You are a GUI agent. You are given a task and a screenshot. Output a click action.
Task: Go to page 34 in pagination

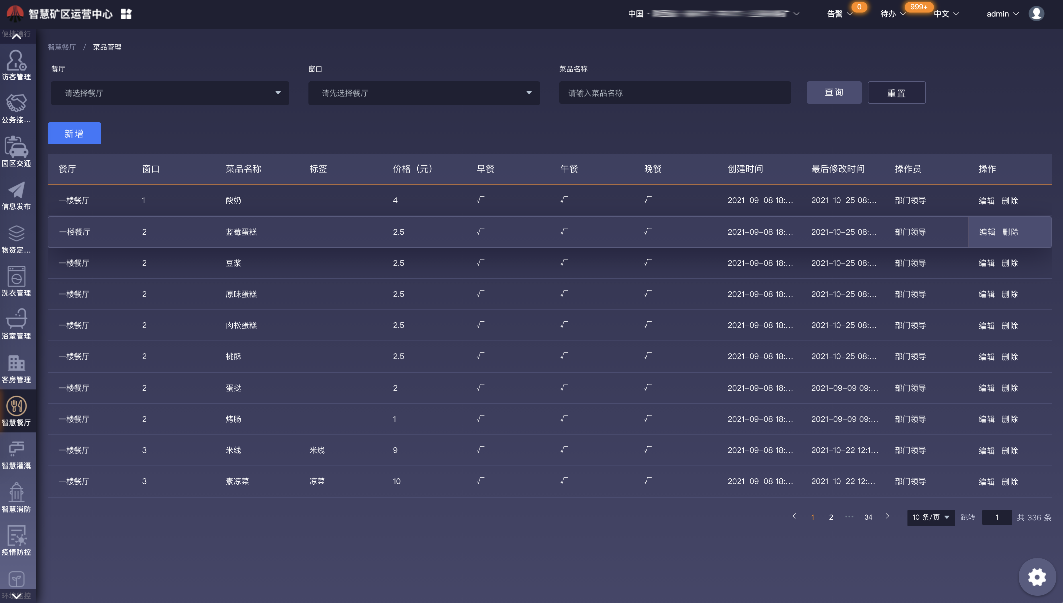pos(868,518)
